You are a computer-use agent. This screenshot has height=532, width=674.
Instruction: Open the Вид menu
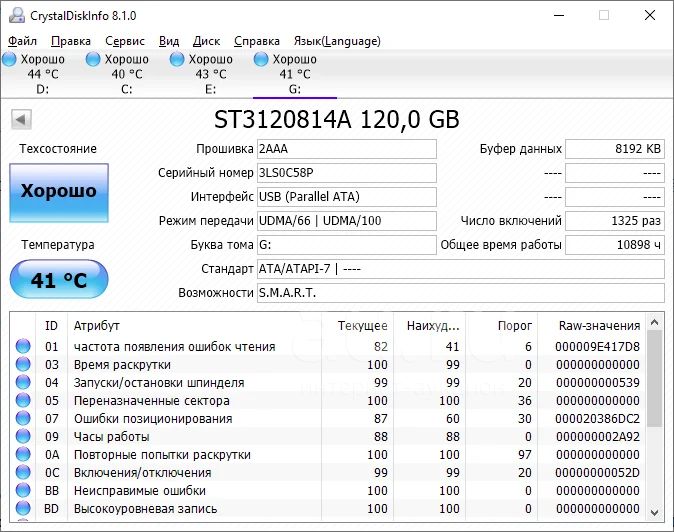[x=169, y=41]
